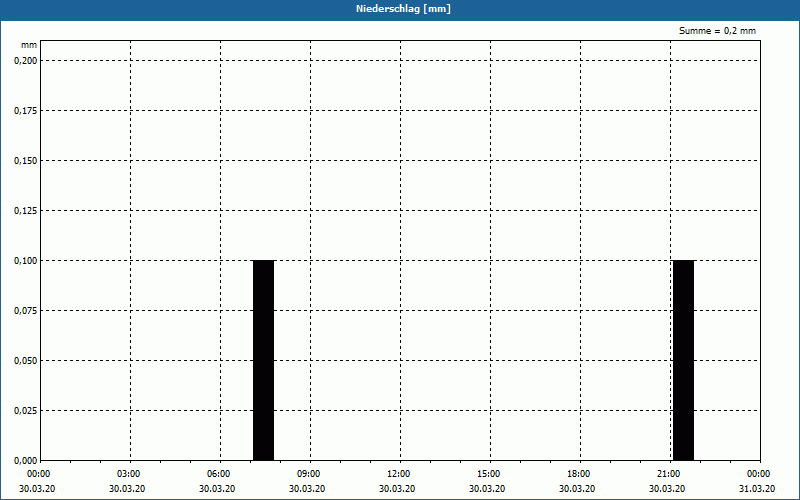Image resolution: width=800 pixels, height=500 pixels.
Task: Select the 12:00 time label
Action: (398, 474)
